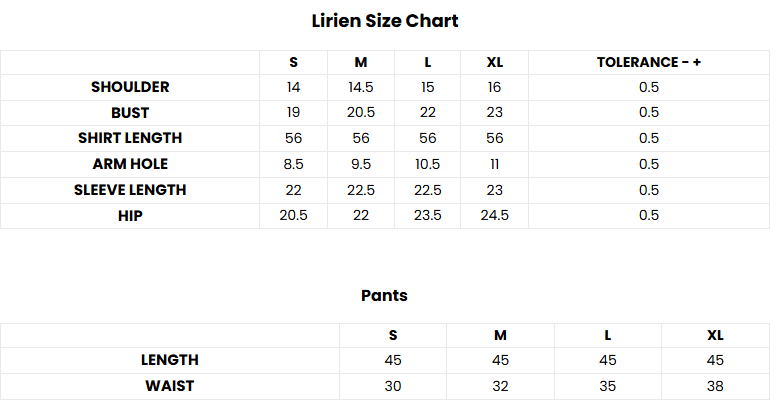Click the TOLERANCE - + column header

[x=649, y=62]
